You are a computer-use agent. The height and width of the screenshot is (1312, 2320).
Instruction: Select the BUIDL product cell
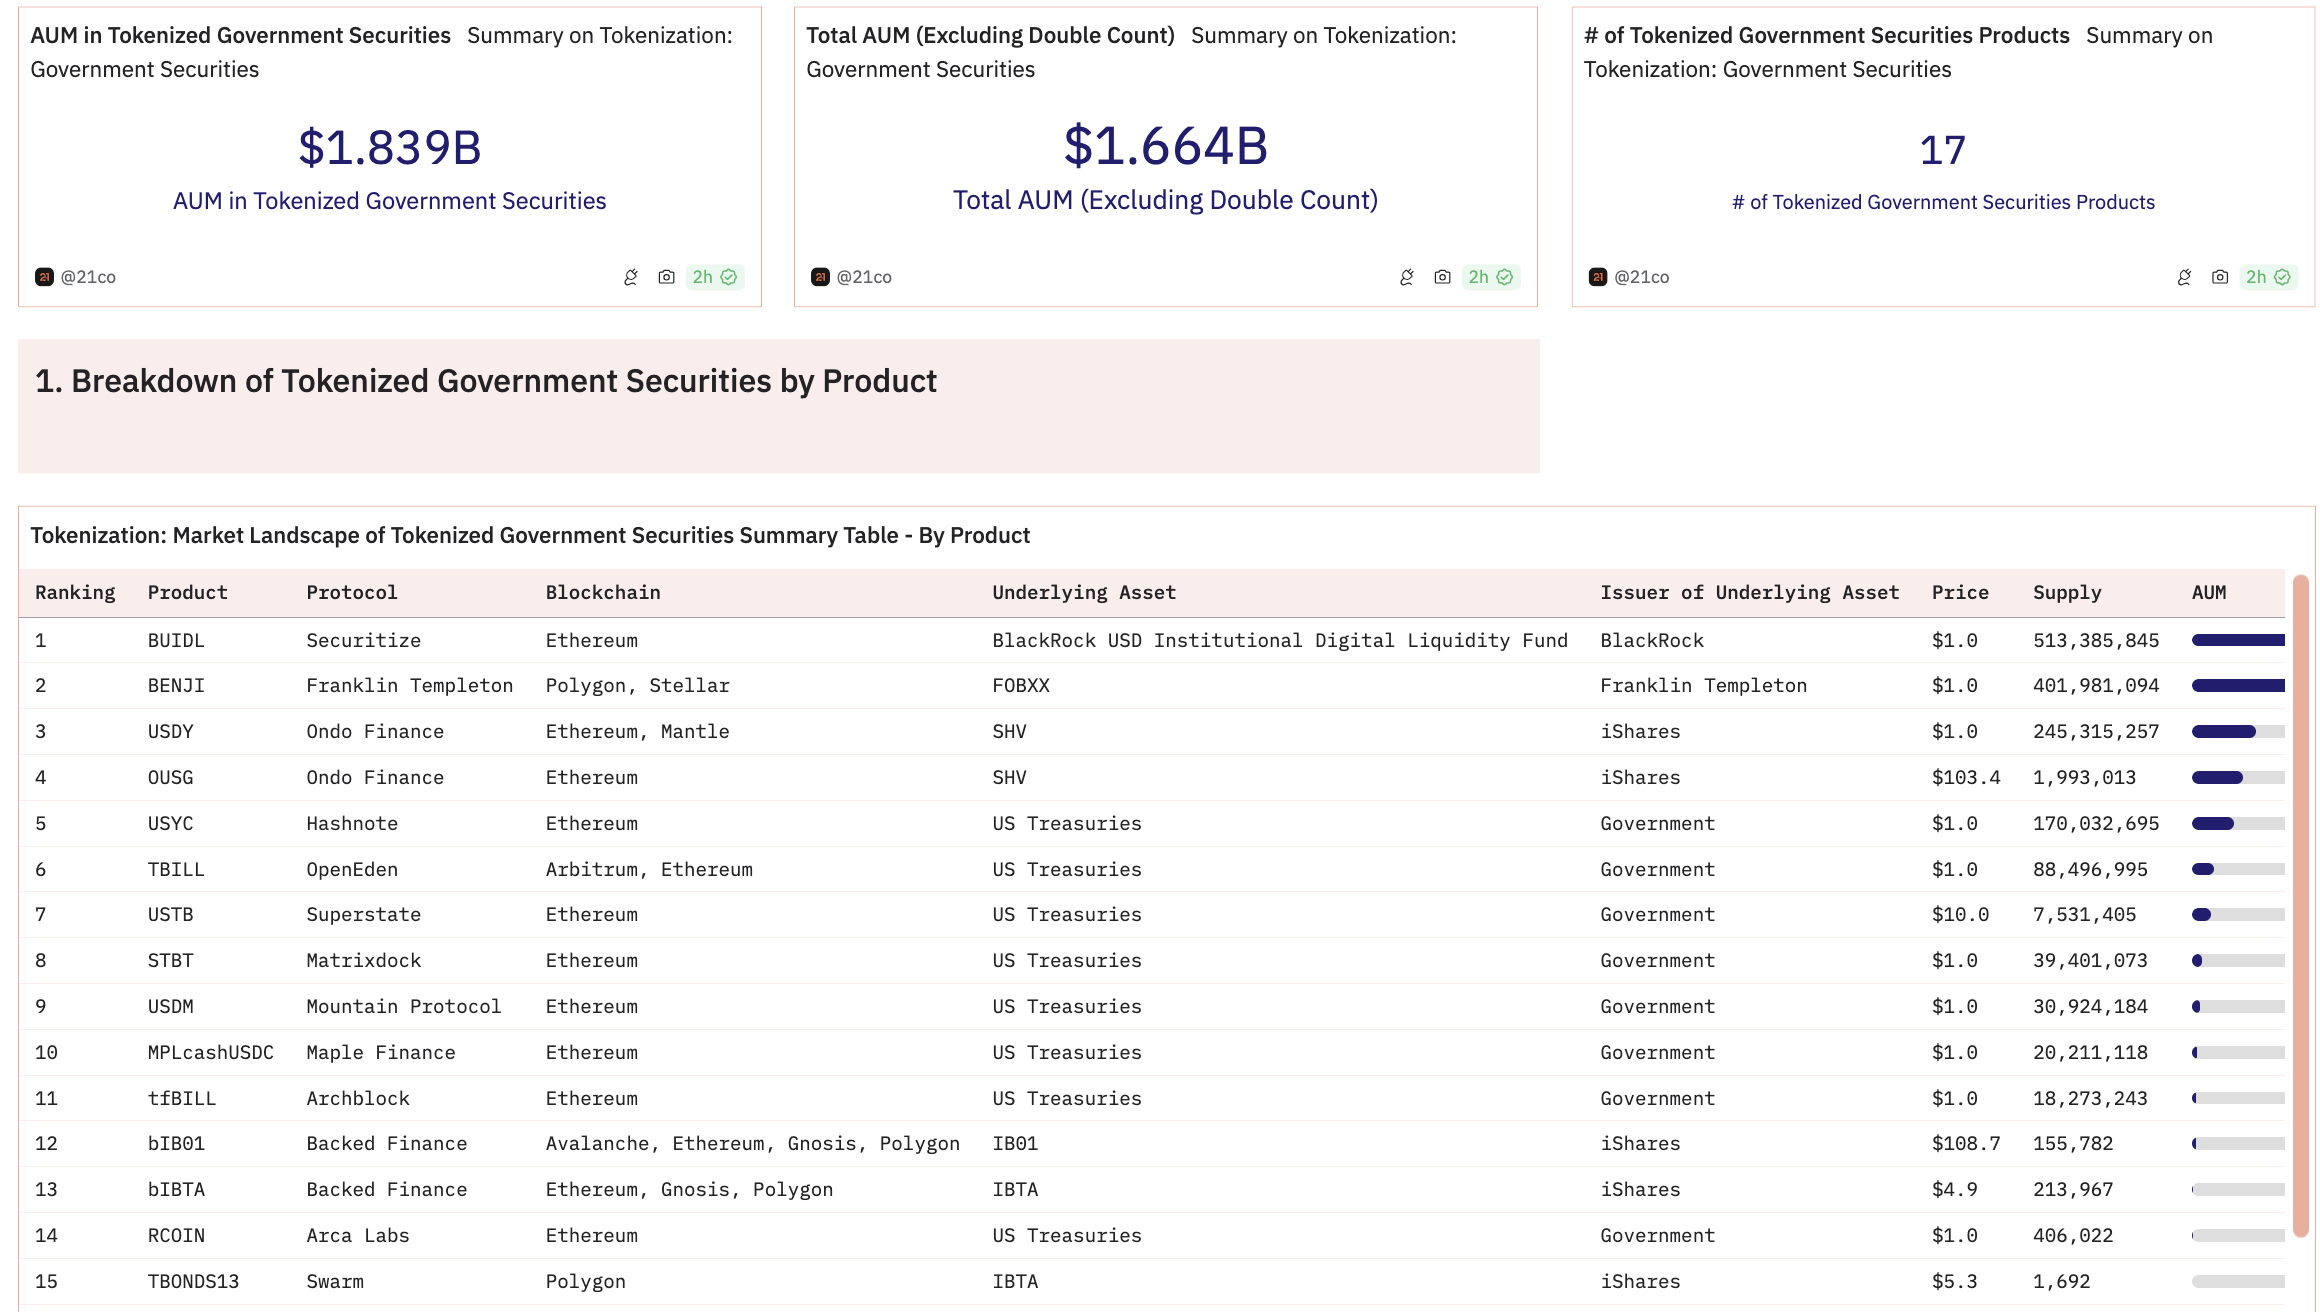tap(176, 640)
